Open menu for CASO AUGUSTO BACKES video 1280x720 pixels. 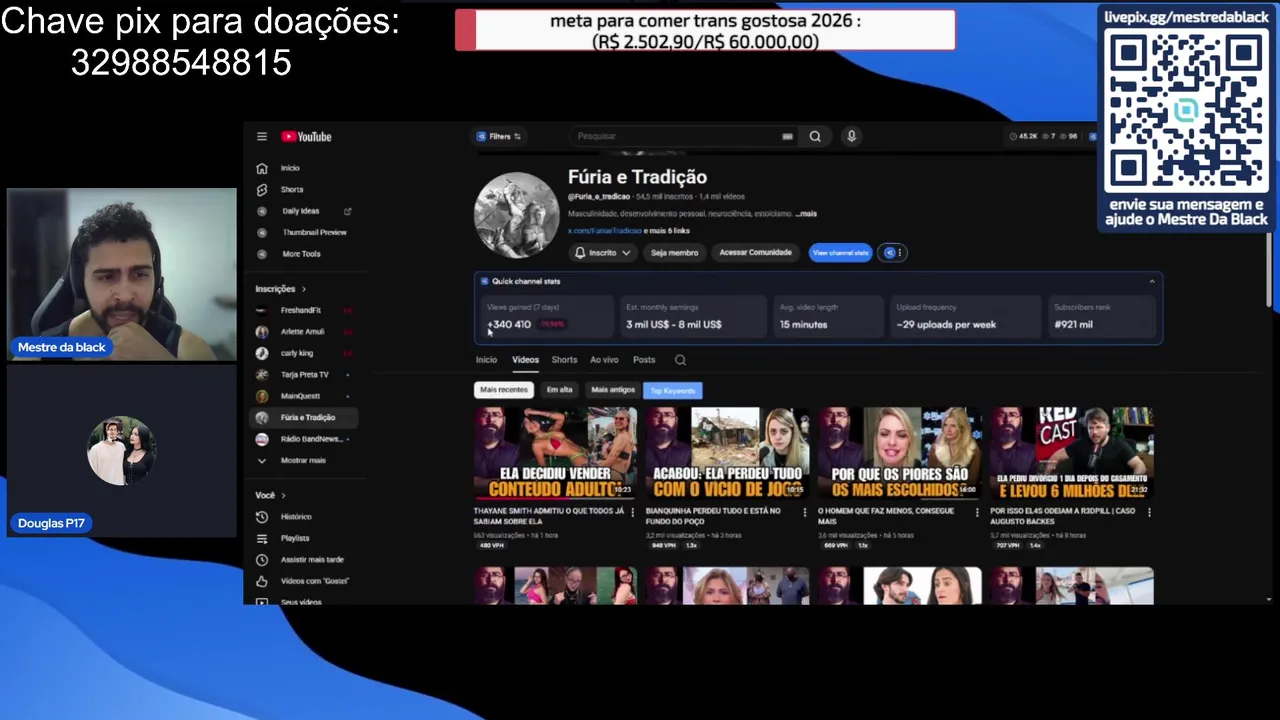pyautogui.click(x=1148, y=512)
